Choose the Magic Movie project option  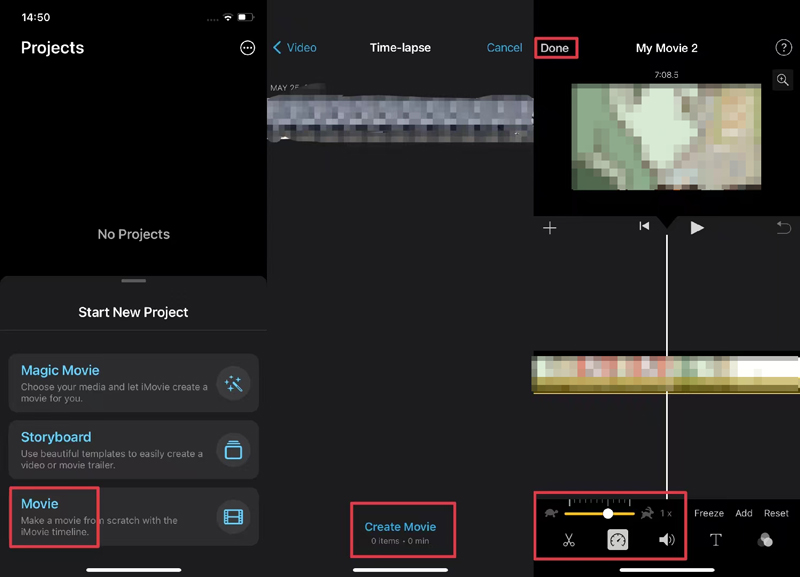(133, 383)
